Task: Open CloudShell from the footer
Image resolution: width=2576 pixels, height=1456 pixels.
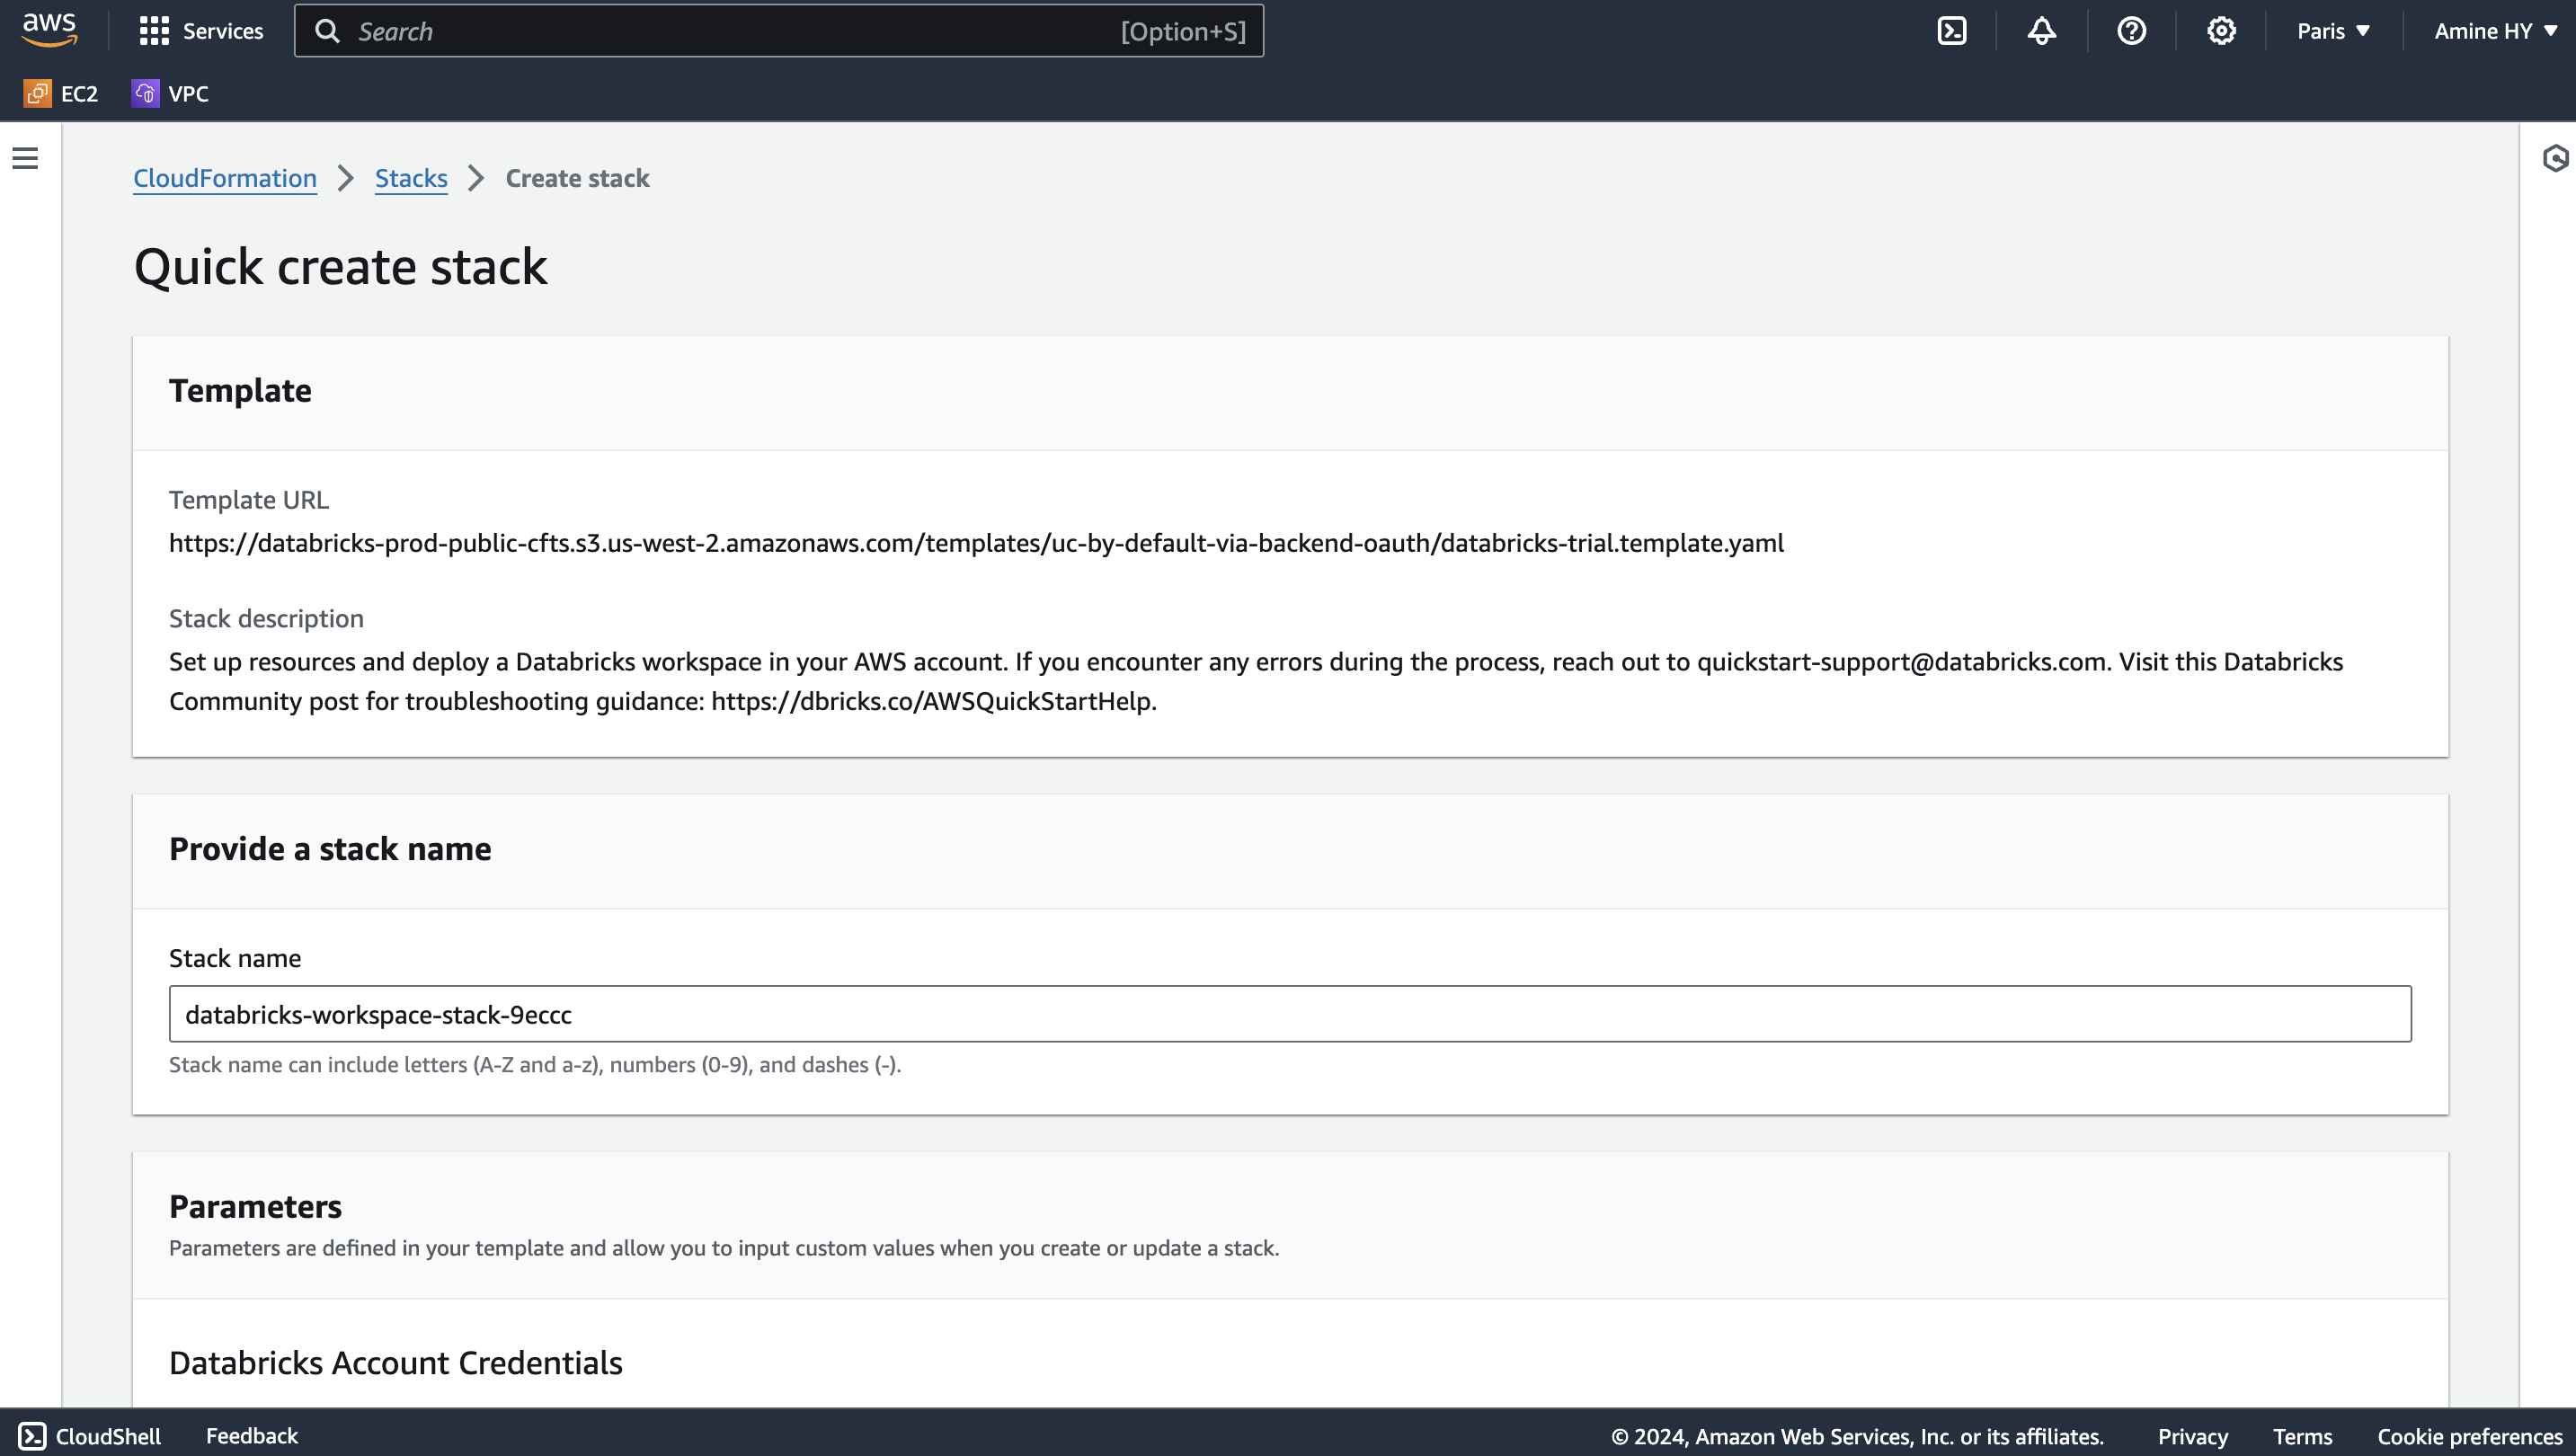Action: pos(89,1436)
